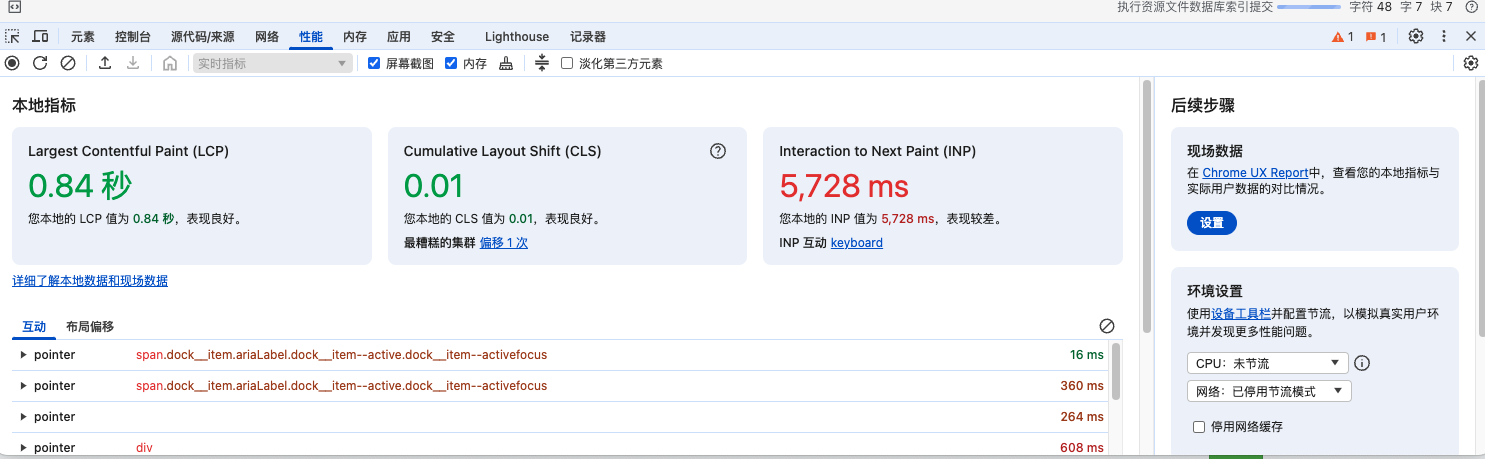Switch to the 控制台 tab

click(x=133, y=37)
